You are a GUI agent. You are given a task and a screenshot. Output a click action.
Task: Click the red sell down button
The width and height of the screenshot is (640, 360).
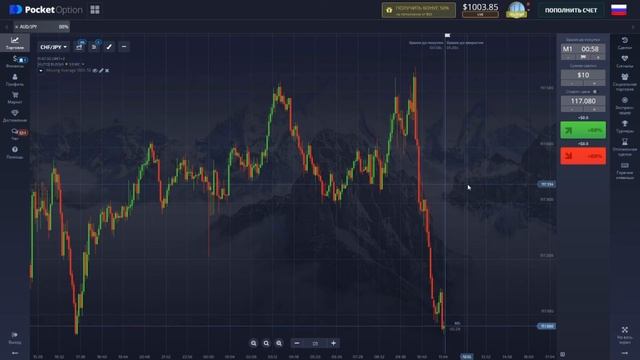coord(583,156)
